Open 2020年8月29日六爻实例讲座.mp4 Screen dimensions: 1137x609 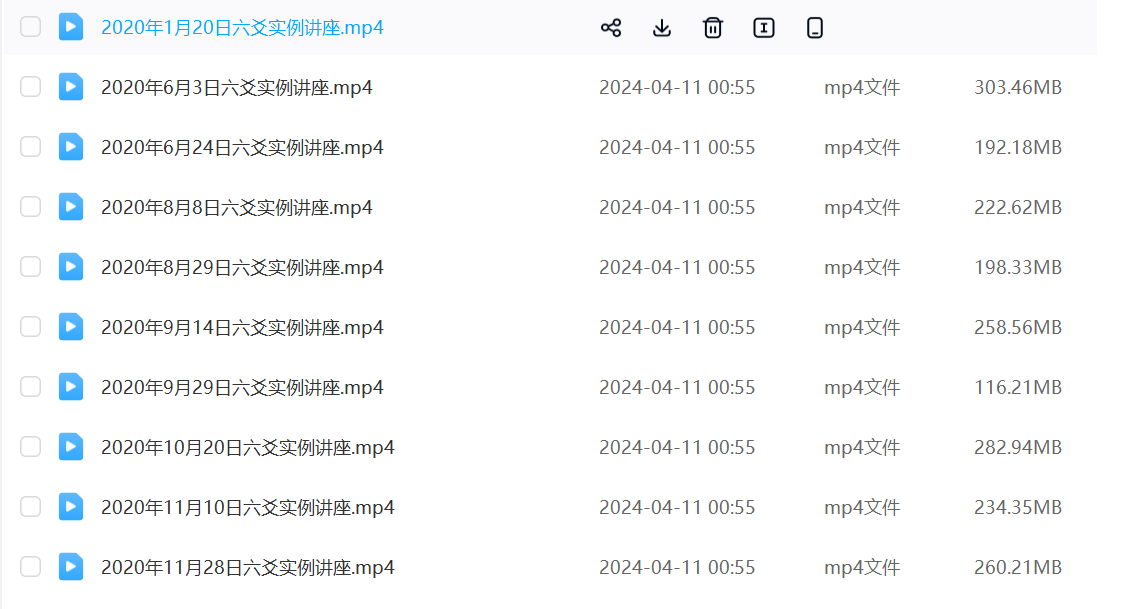tap(242, 268)
